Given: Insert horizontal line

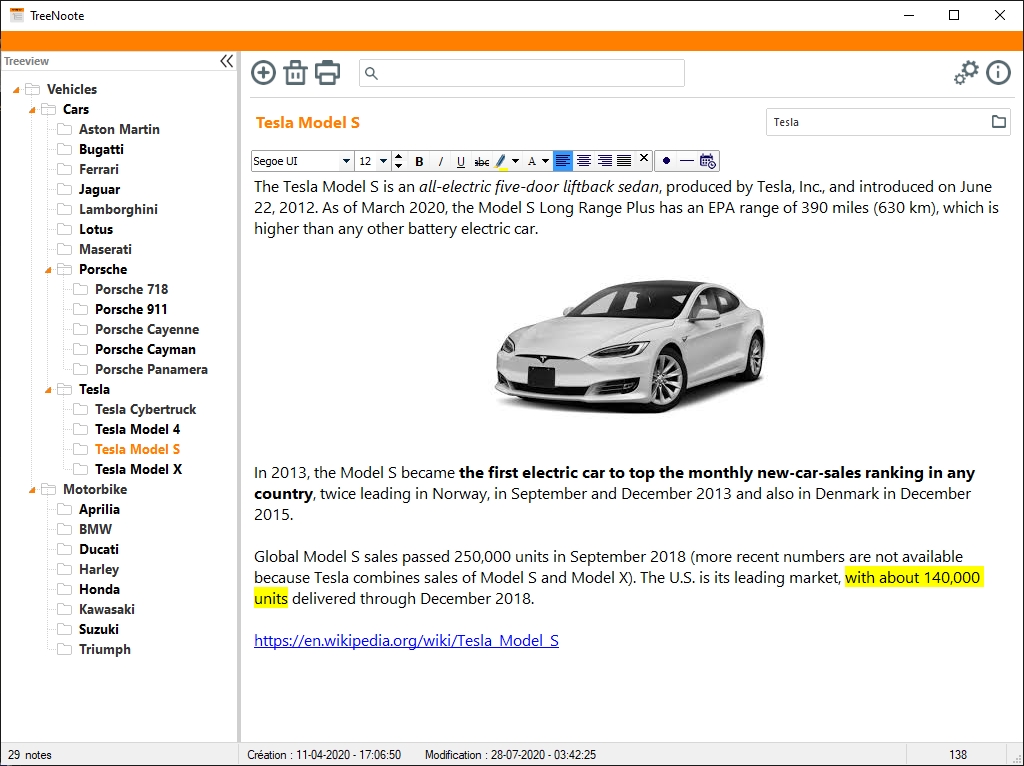Looking at the screenshot, I should tap(686, 161).
